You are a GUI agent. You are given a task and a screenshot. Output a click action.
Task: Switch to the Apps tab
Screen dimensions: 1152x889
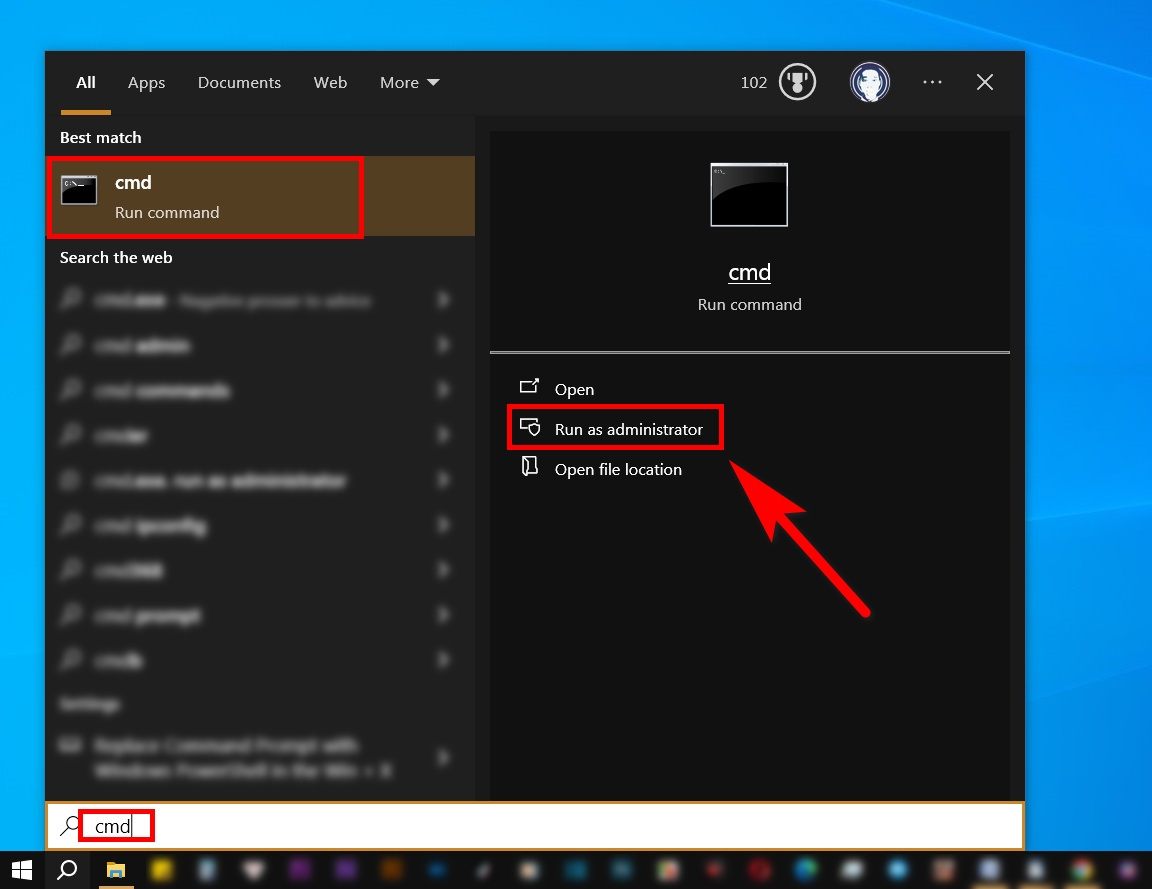click(146, 82)
